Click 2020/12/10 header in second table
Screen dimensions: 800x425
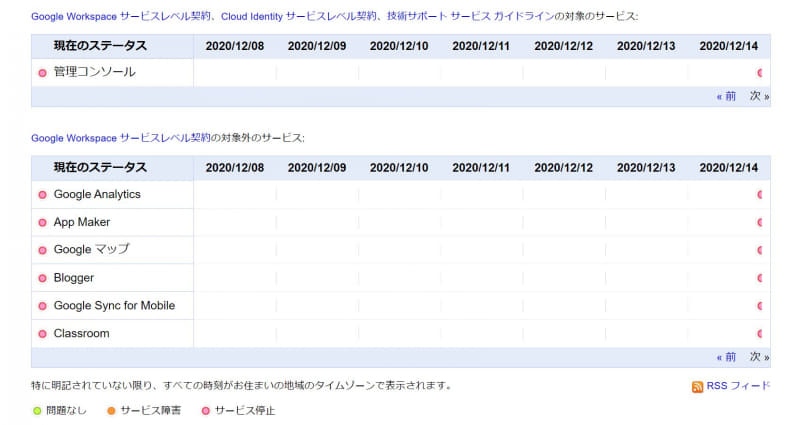399,167
